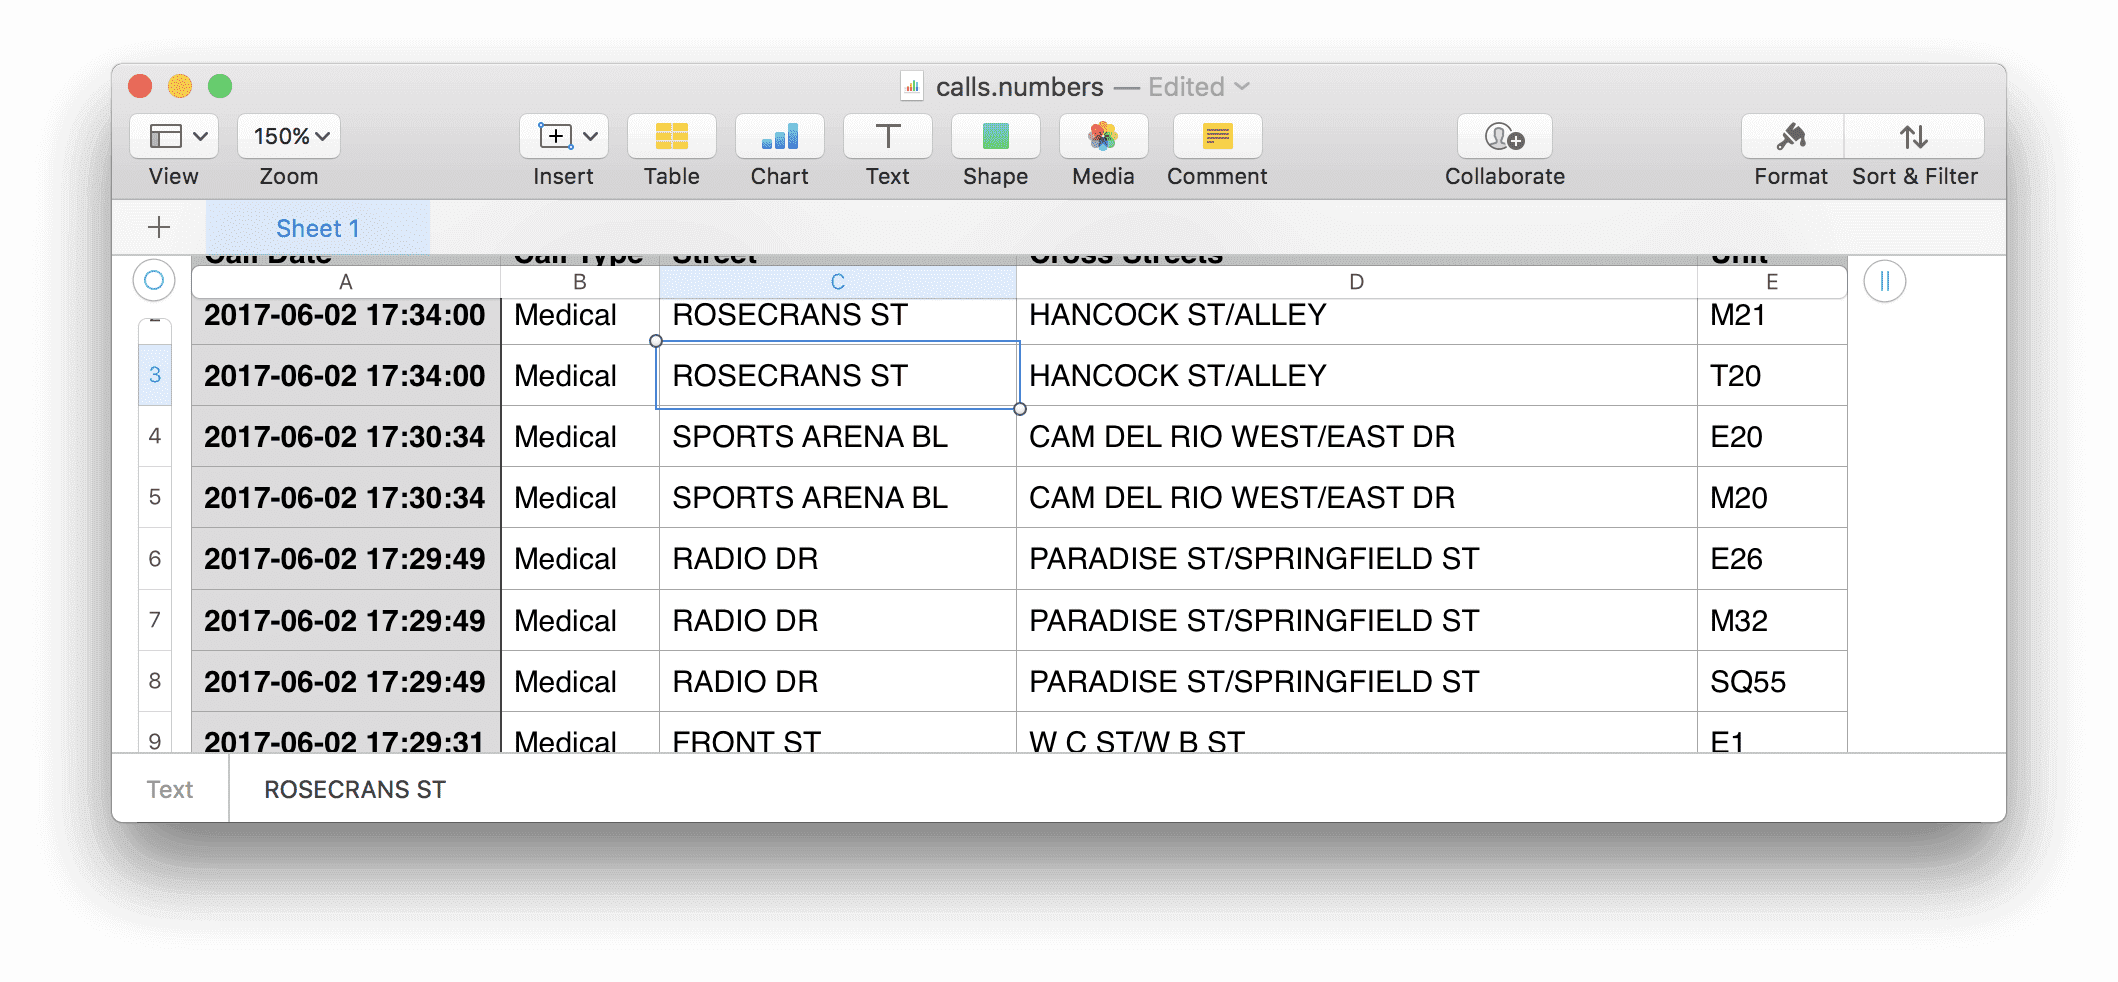Expand the document title Edited chevron
The height and width of the screenshot is (982, 2118).
click(x=1242, y=87)
